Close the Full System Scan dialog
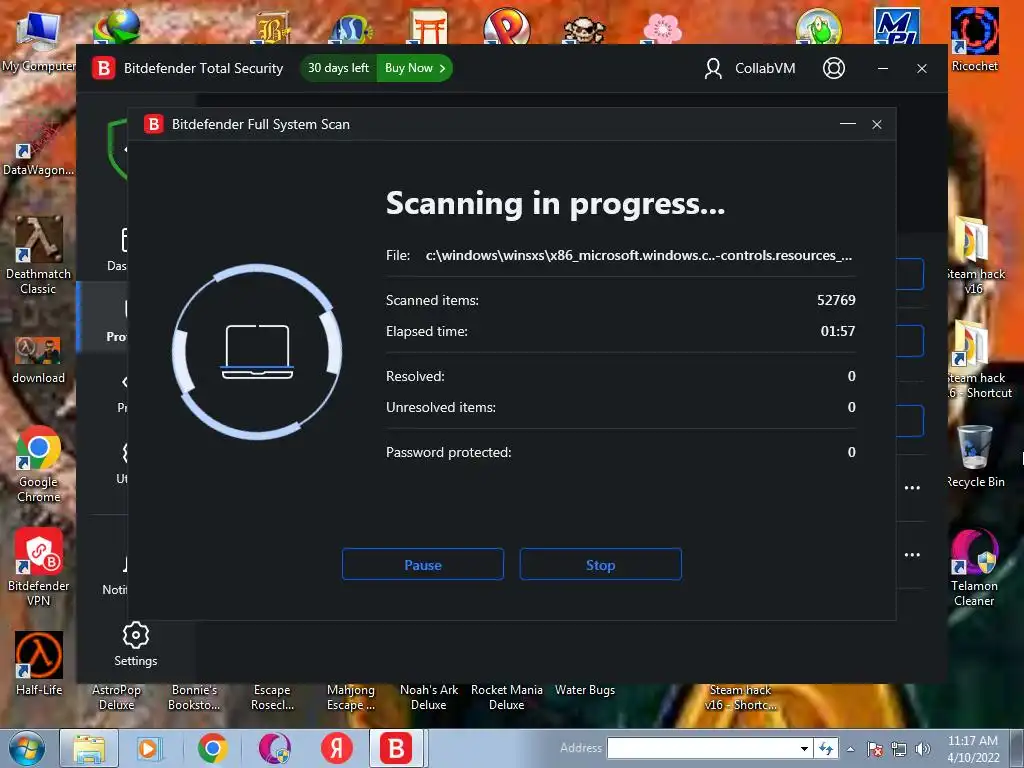 [x=877, y=124]
